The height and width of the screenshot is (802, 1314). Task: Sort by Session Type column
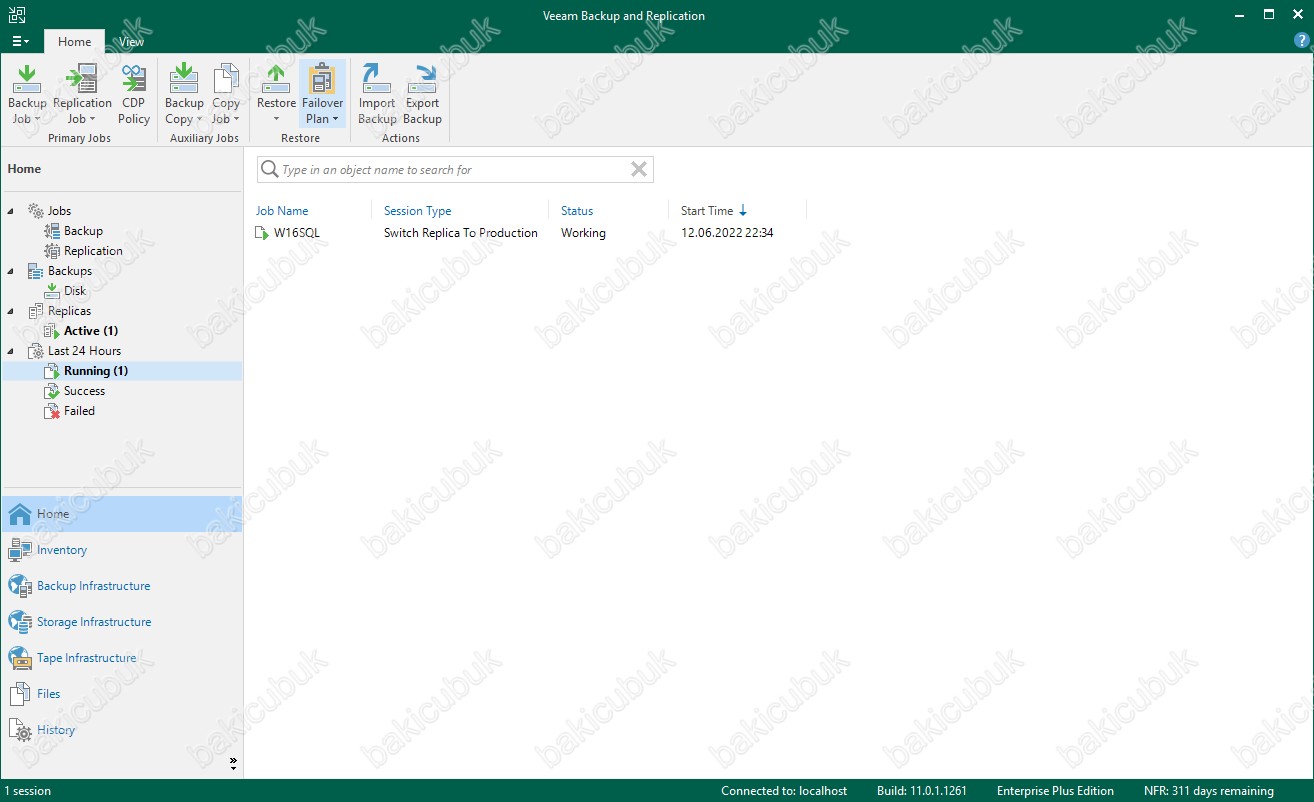[x=417, y=211]
